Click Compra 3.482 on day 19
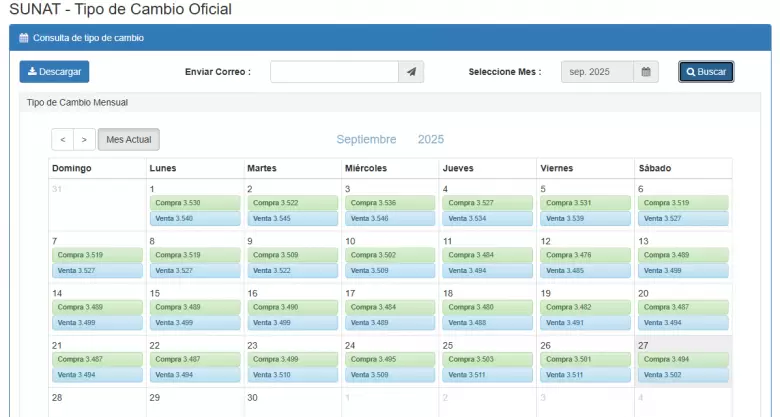The image size is (780, 417). click(x=585, y=307)
